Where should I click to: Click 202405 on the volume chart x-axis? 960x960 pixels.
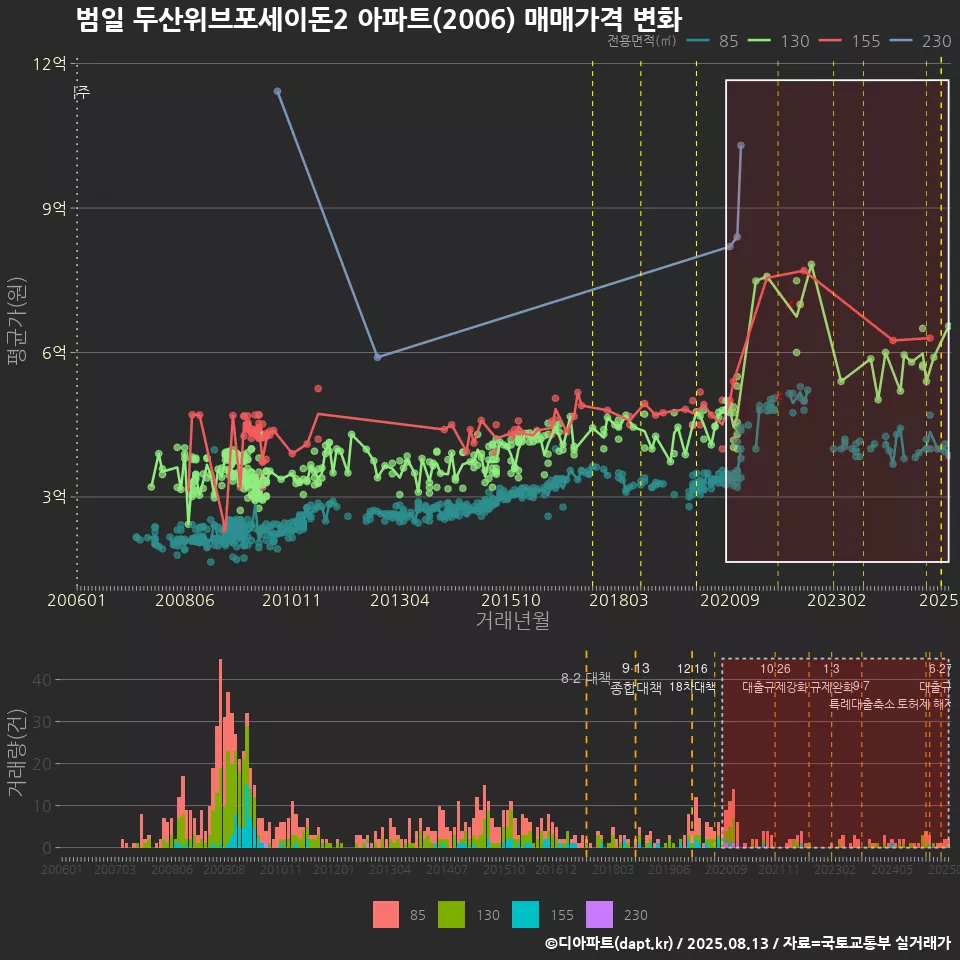point(892,869)
